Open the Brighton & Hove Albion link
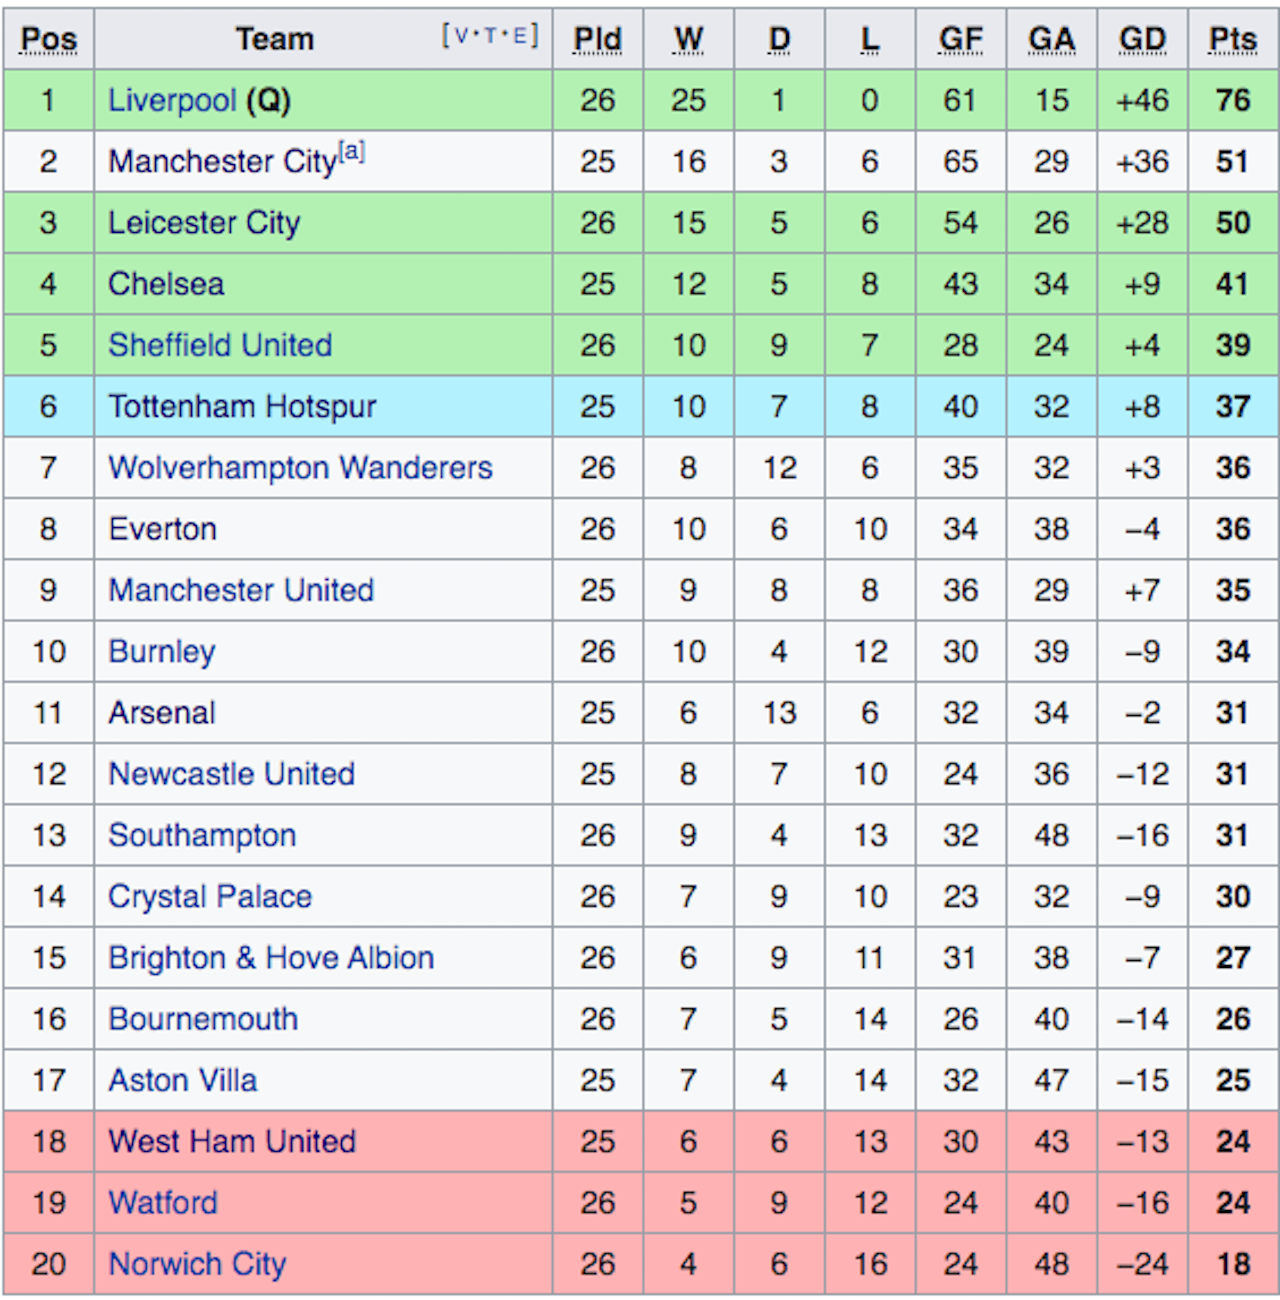 pos(271,958)
